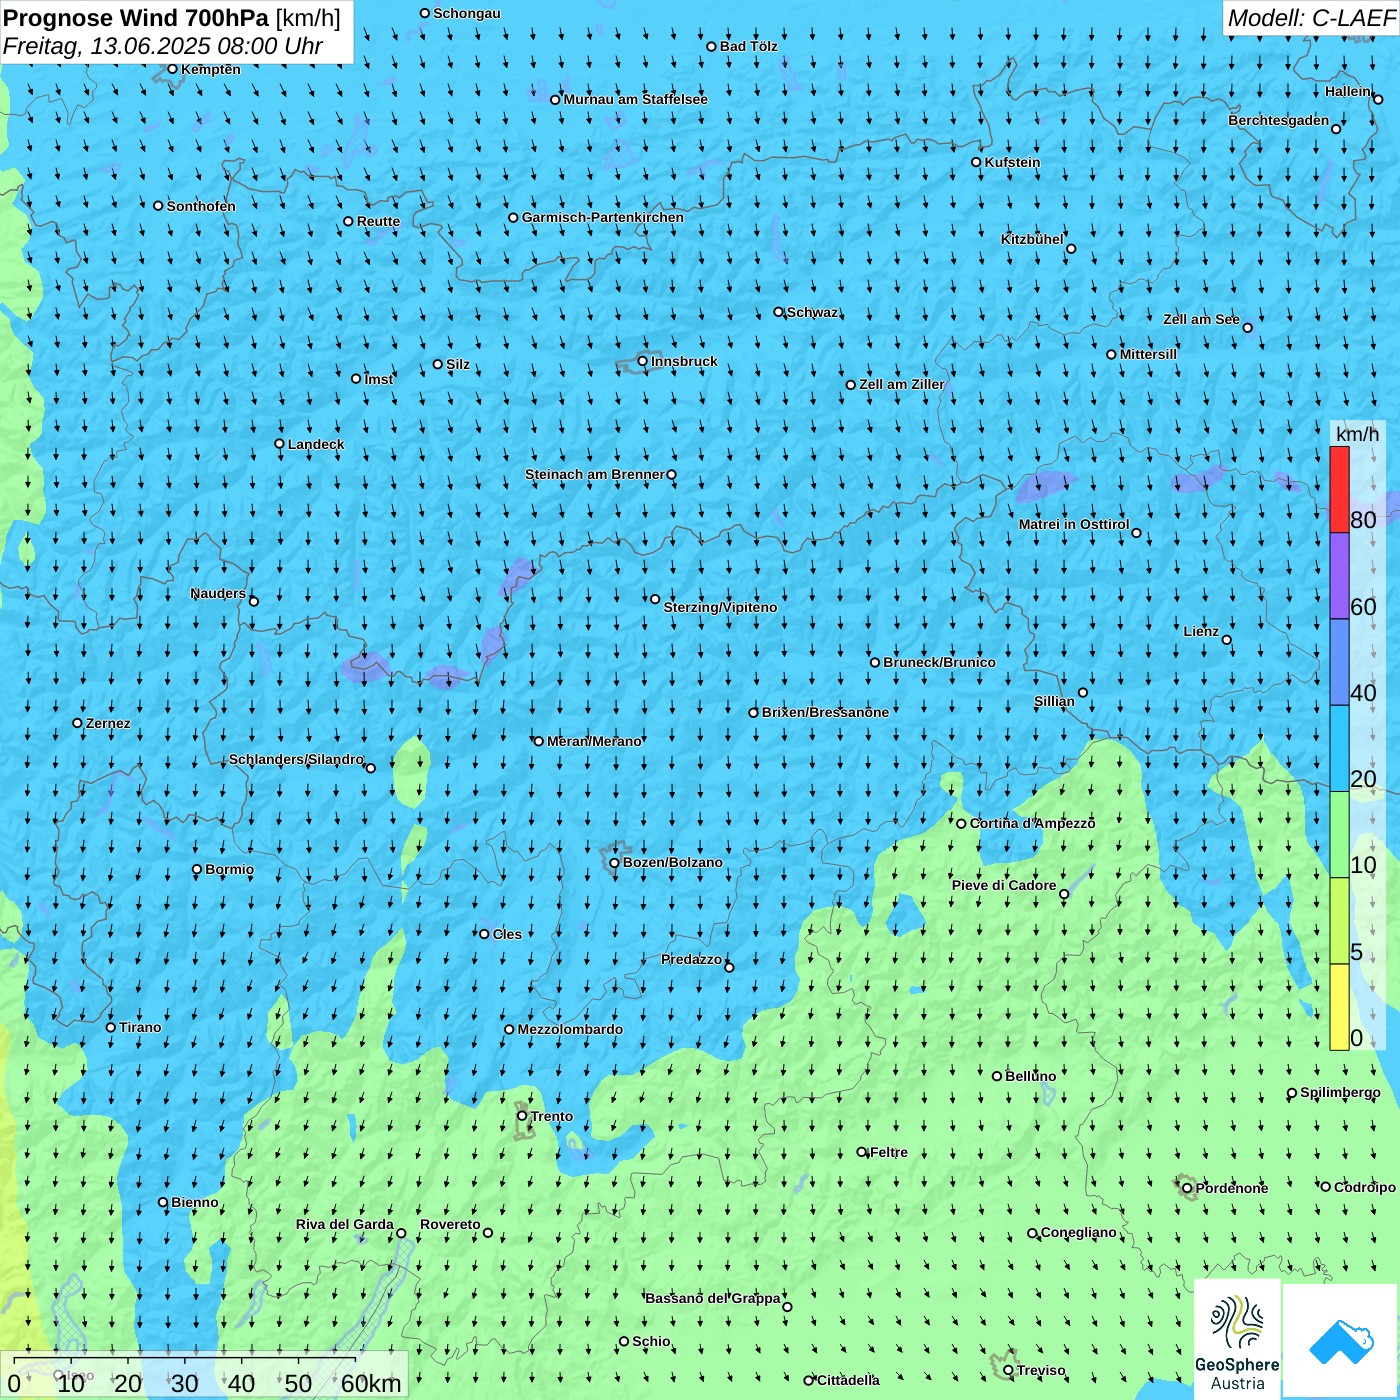Screen dimensions: 1400x1400
Task: Click the '60km' scale bar label
Action: [371, 1383]
